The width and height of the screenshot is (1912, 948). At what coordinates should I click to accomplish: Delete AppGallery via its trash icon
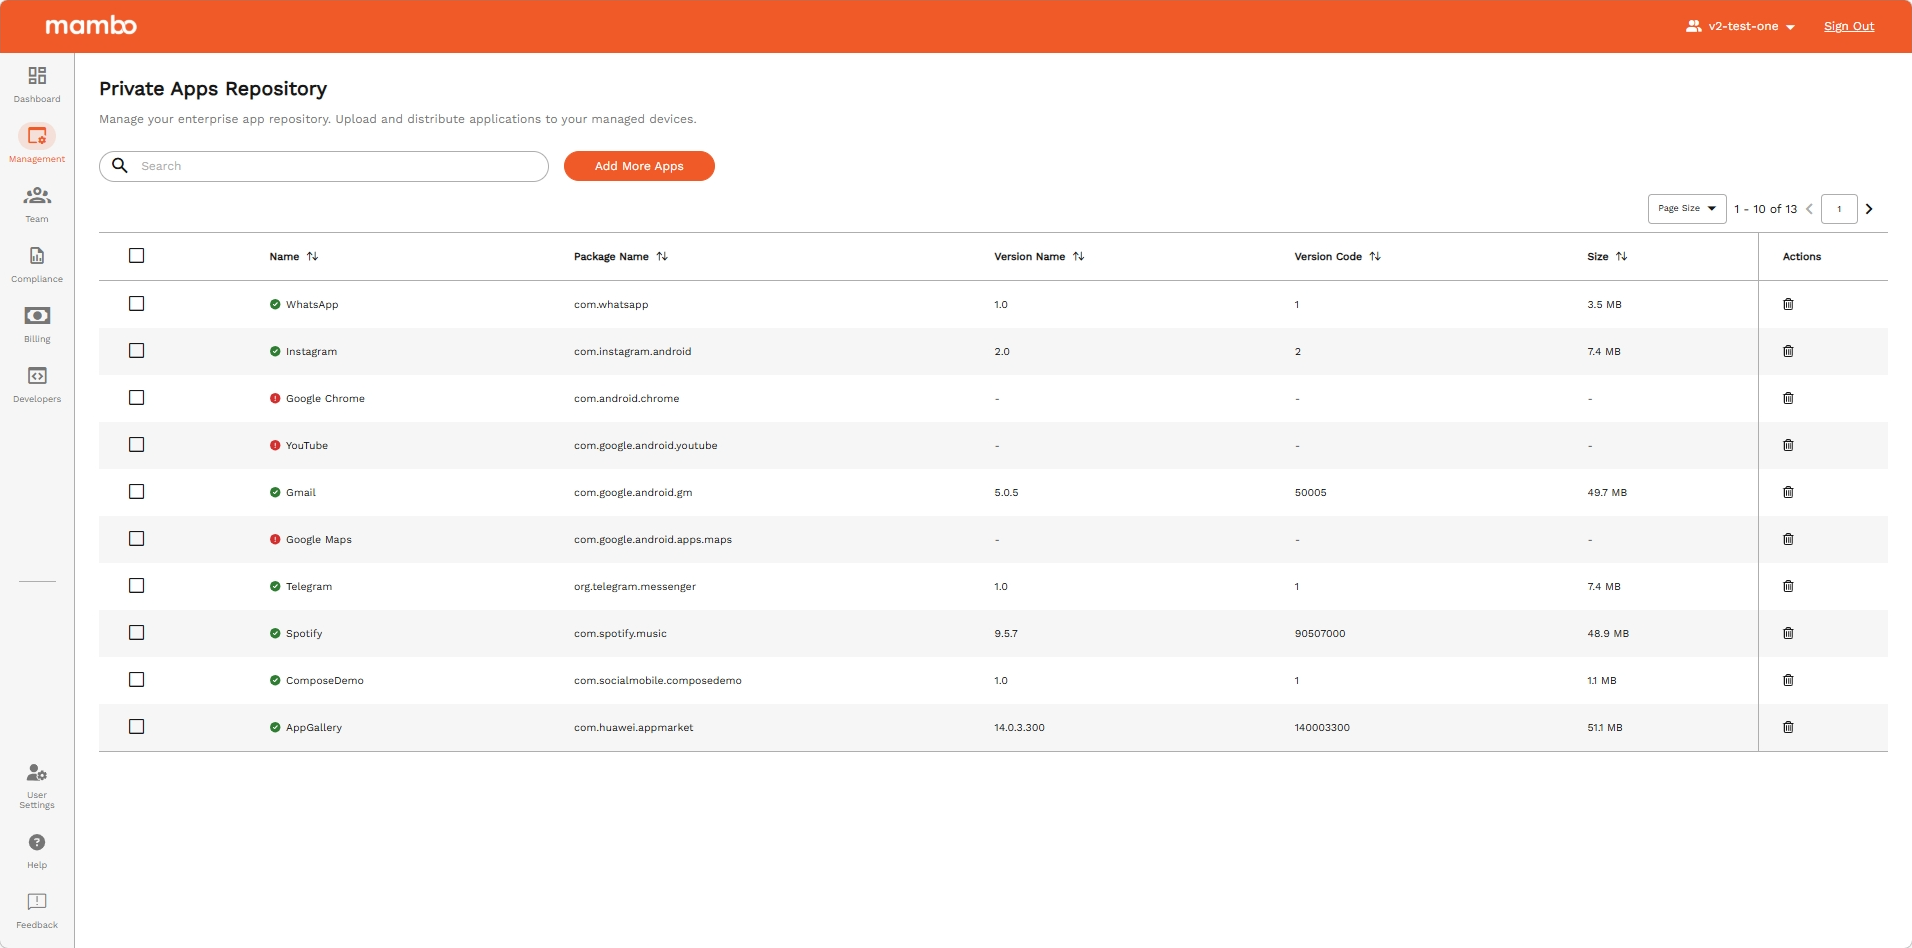pyautogui.click(x=1788, y=727)
